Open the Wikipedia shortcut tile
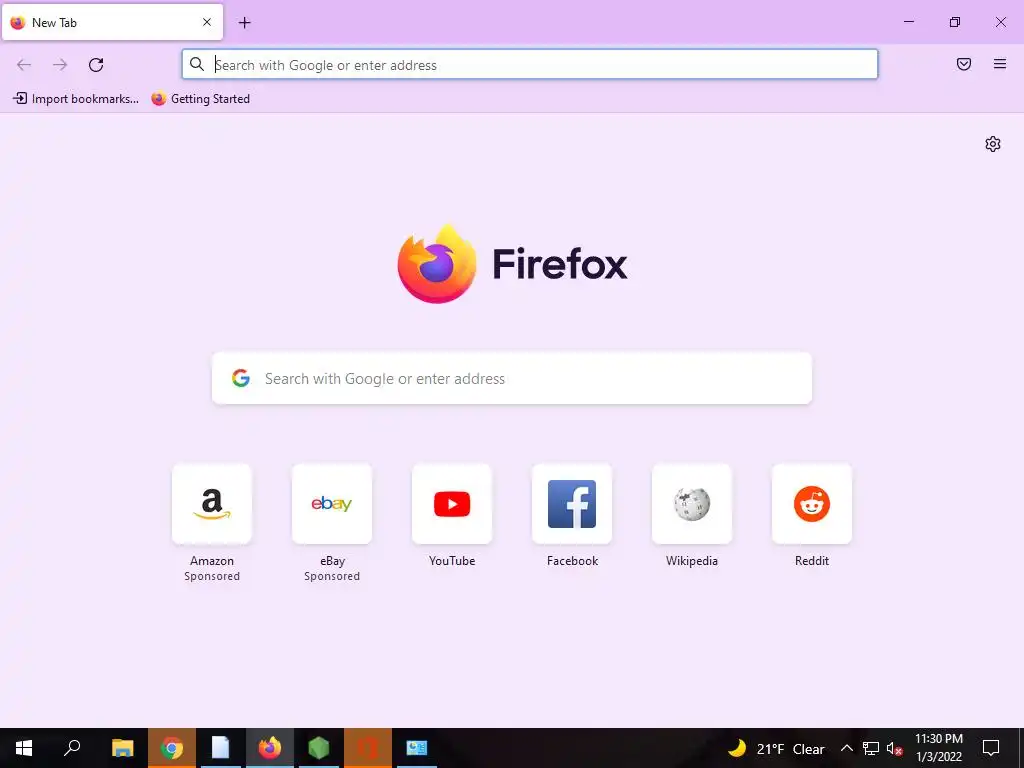Screen dimensions: 1024x768 click(692, 504)
